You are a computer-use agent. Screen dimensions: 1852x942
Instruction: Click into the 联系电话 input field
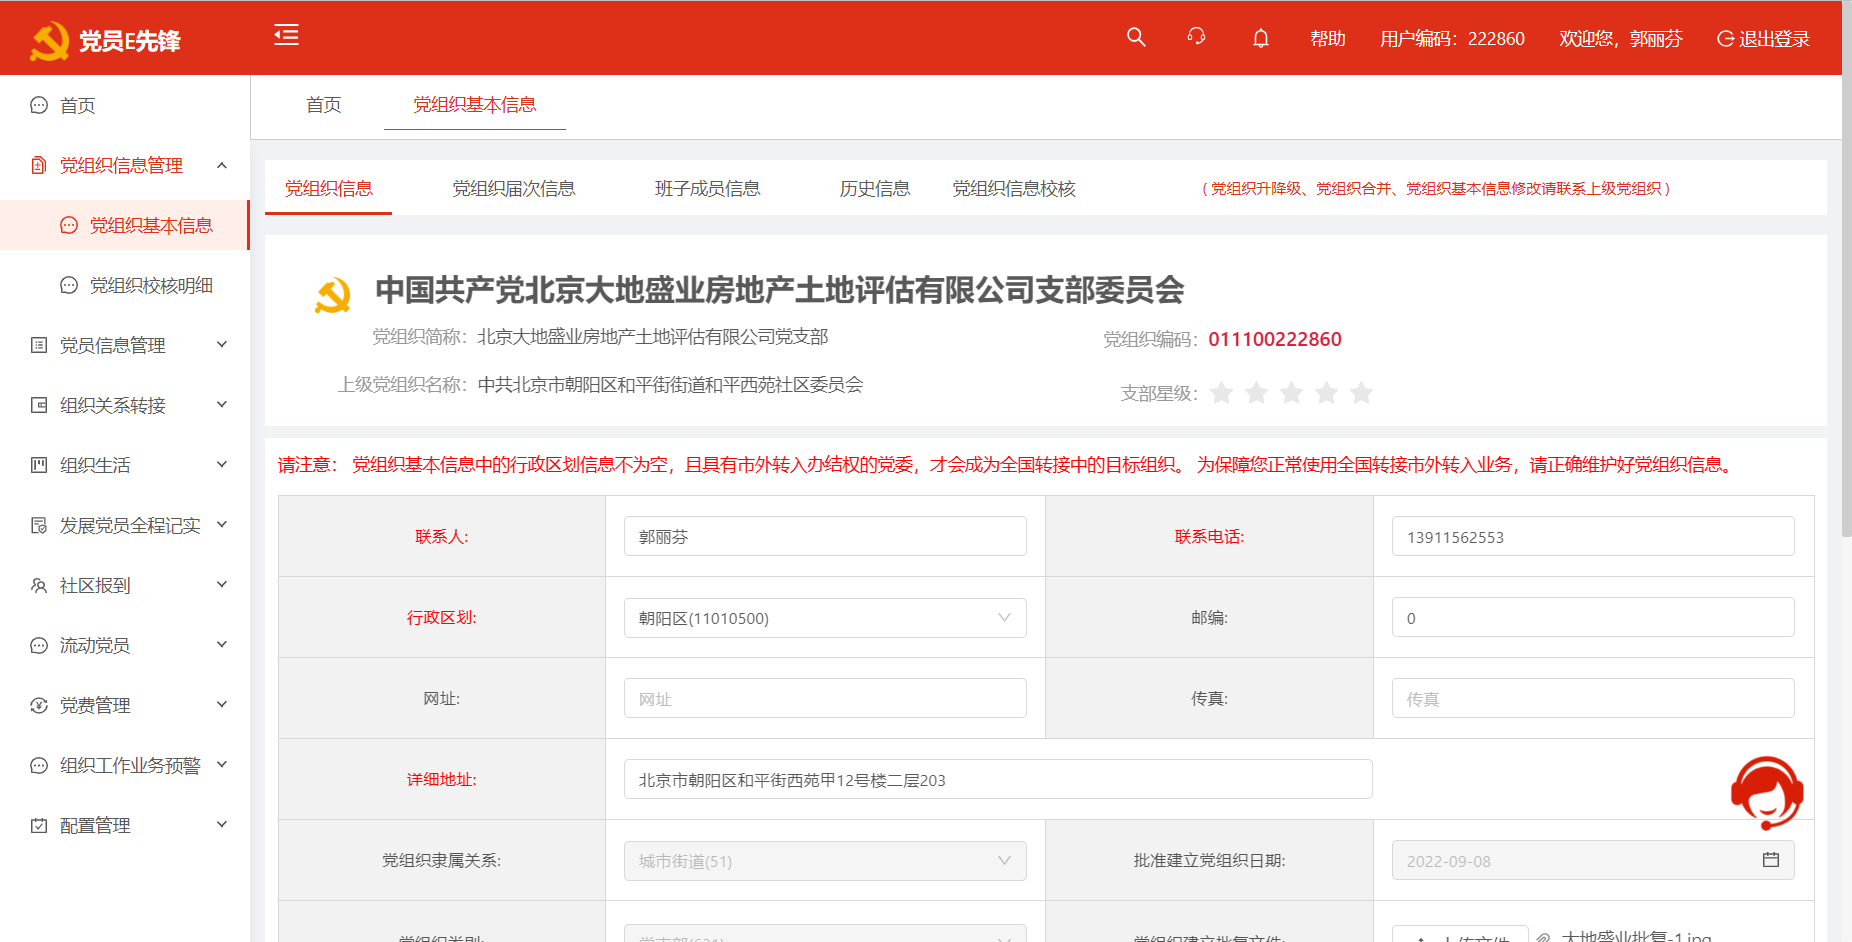pyautogui.click(x=1592, y=537)
